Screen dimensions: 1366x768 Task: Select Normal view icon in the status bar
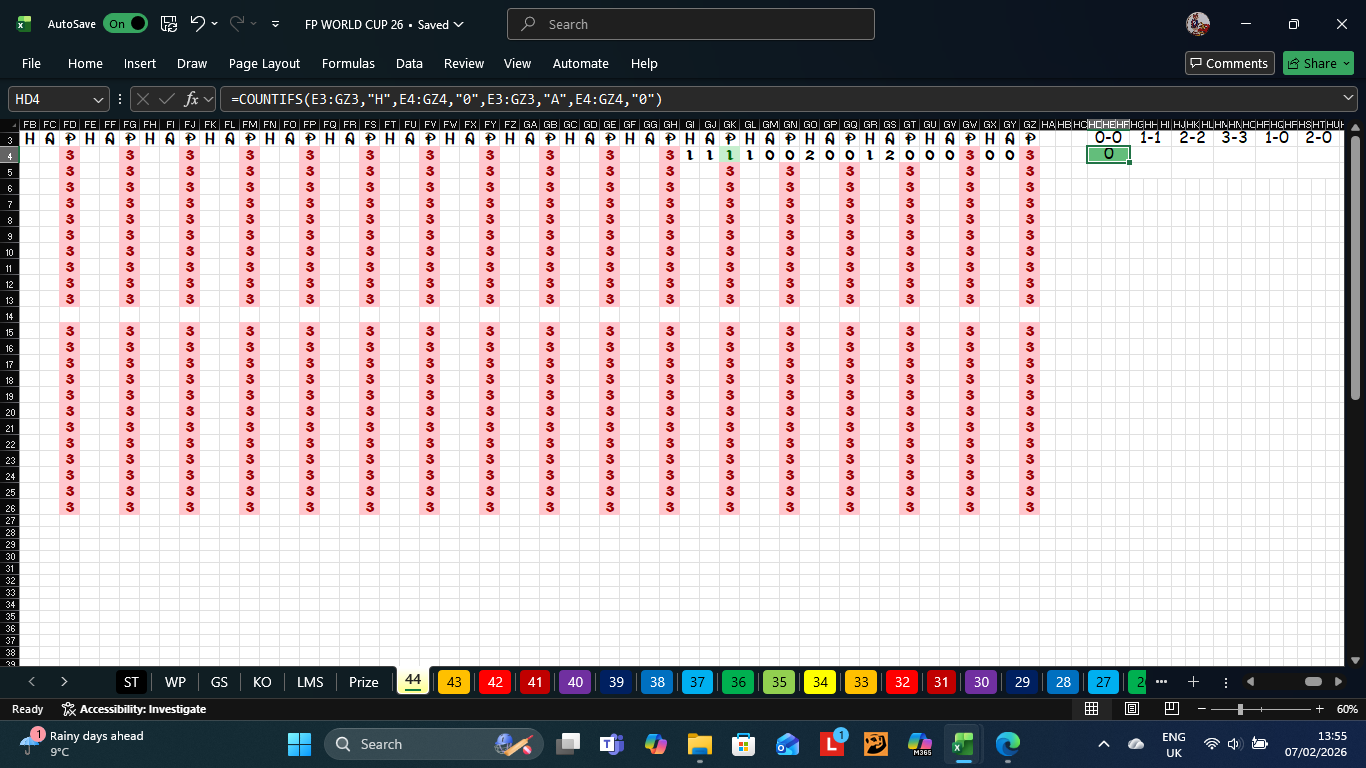(x=1092, y=708)
